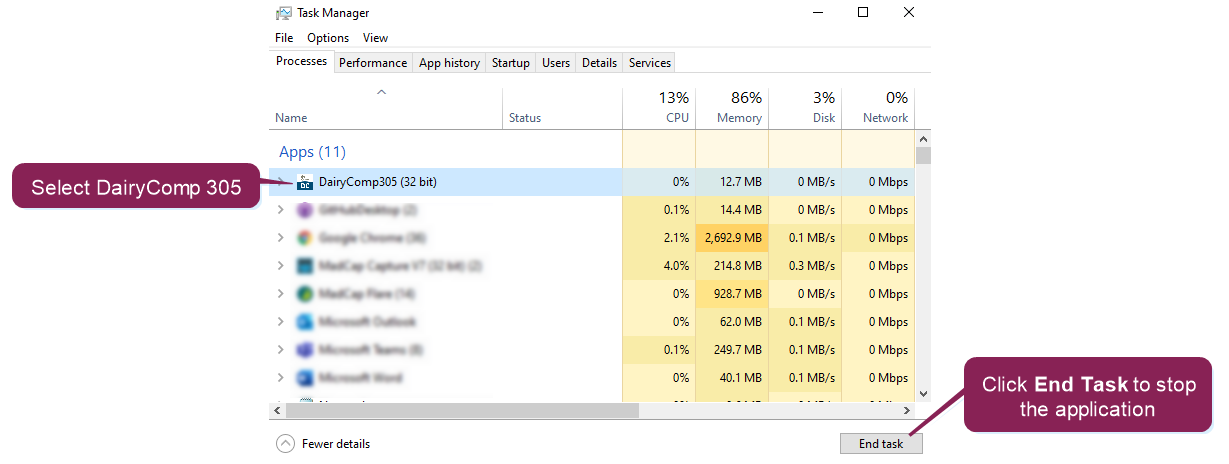1229x464 pixels.
Task: Click the 40.1 MB memory cell
Action: (731, 378)
